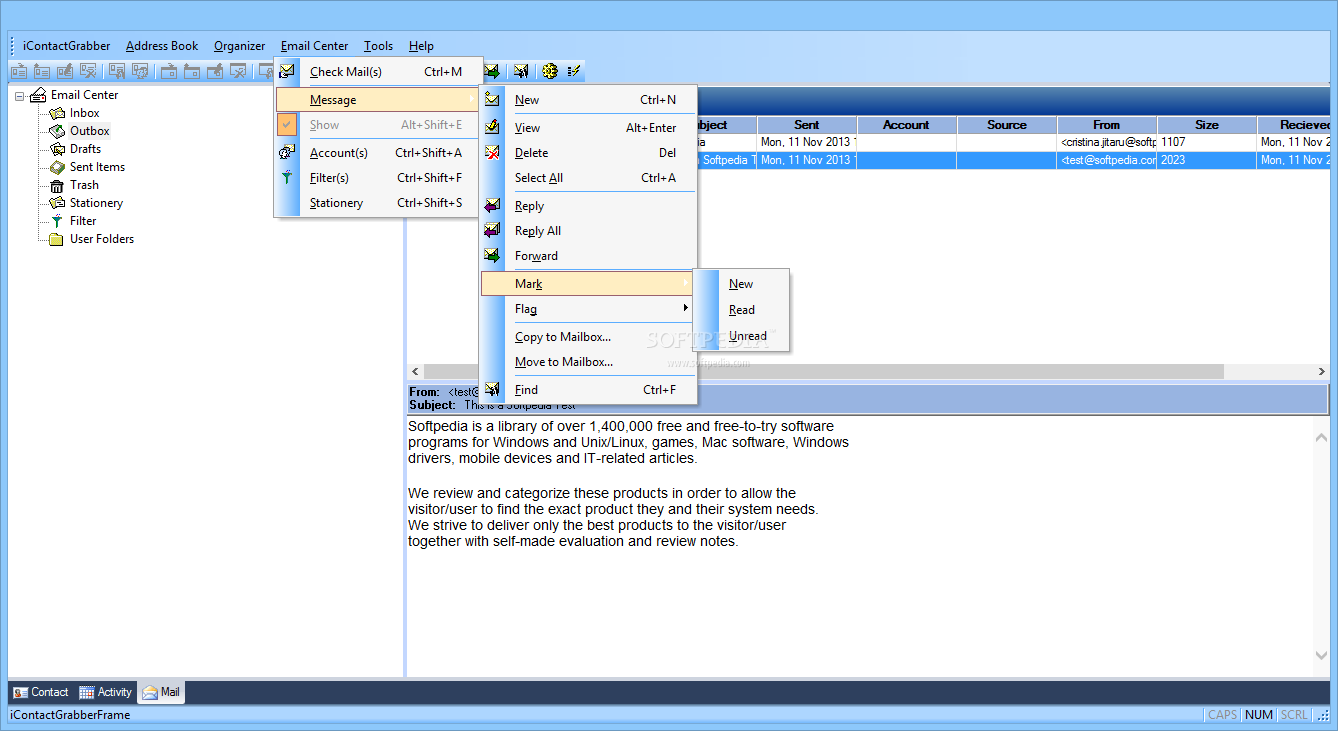Choose Forward in the Message submenu
The image size is (1338, 731).
click(588, 256)
